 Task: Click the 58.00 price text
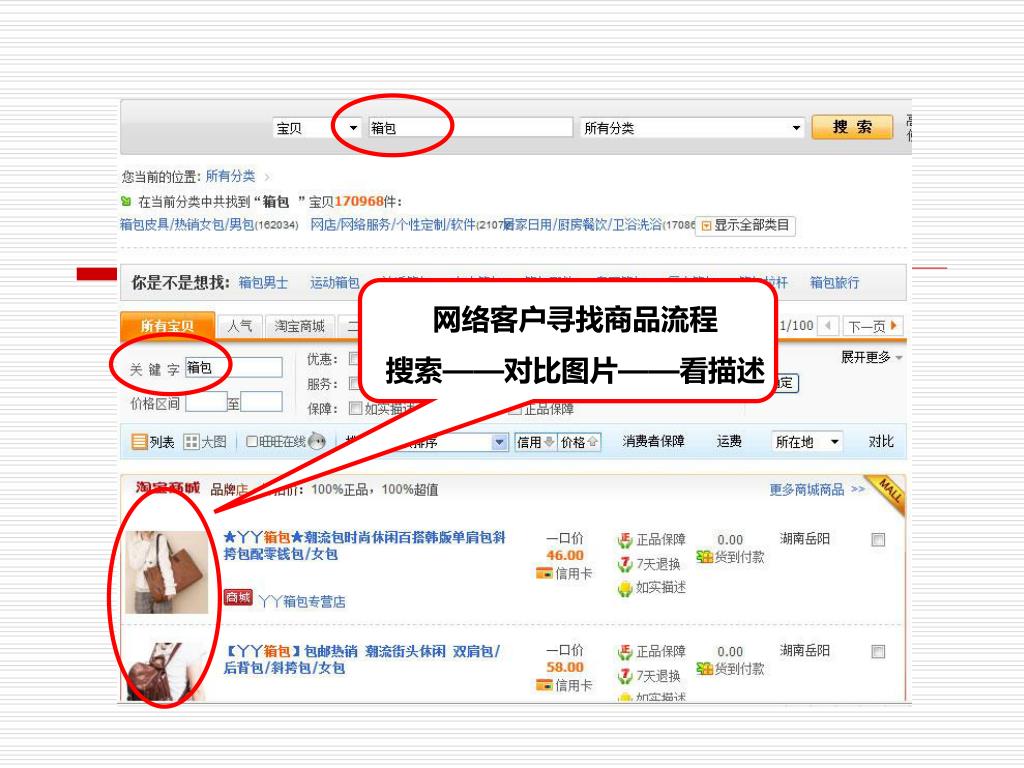[x=565, y=667]
